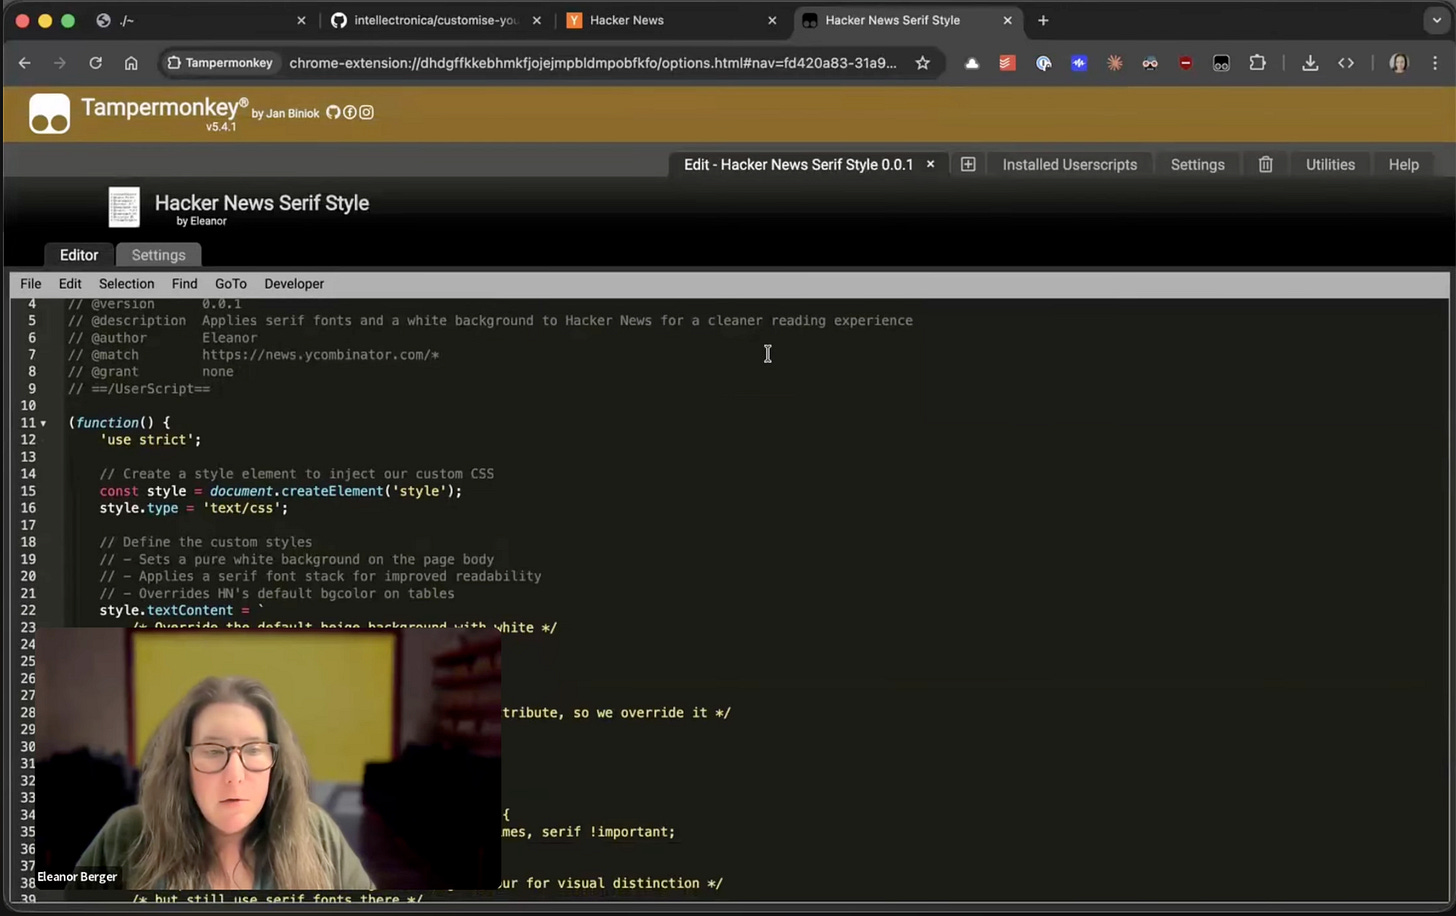1456x916 pixels.
Task: Open the Tampermonkey extension icon in toolbar
Action: pos(1221,63)
